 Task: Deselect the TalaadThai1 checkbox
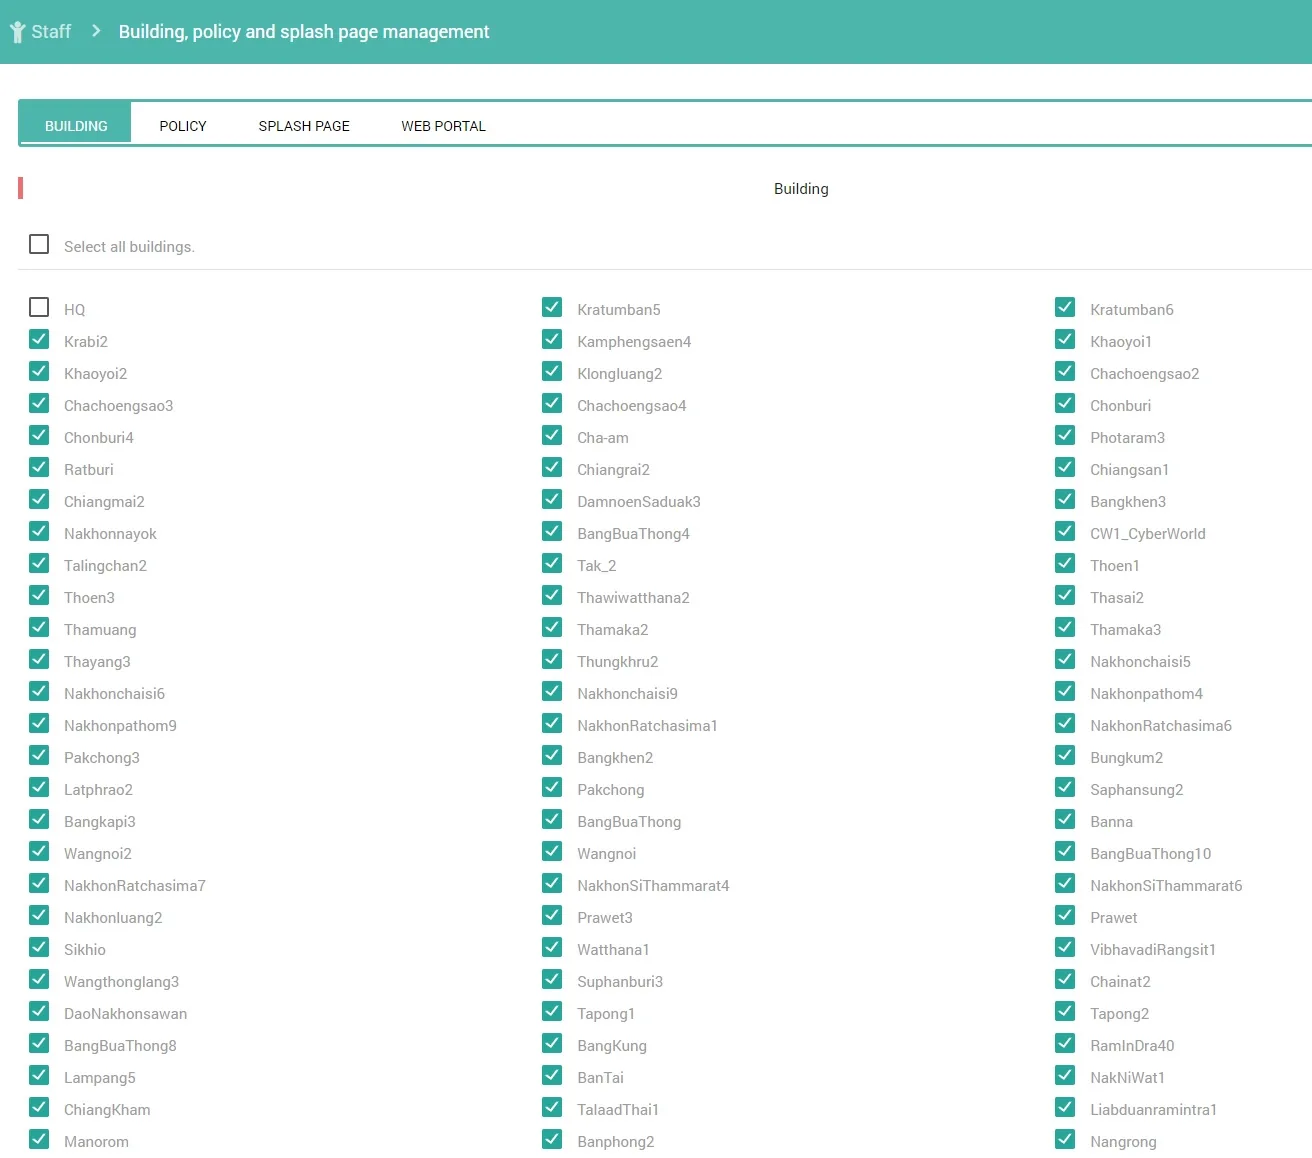552,1107
